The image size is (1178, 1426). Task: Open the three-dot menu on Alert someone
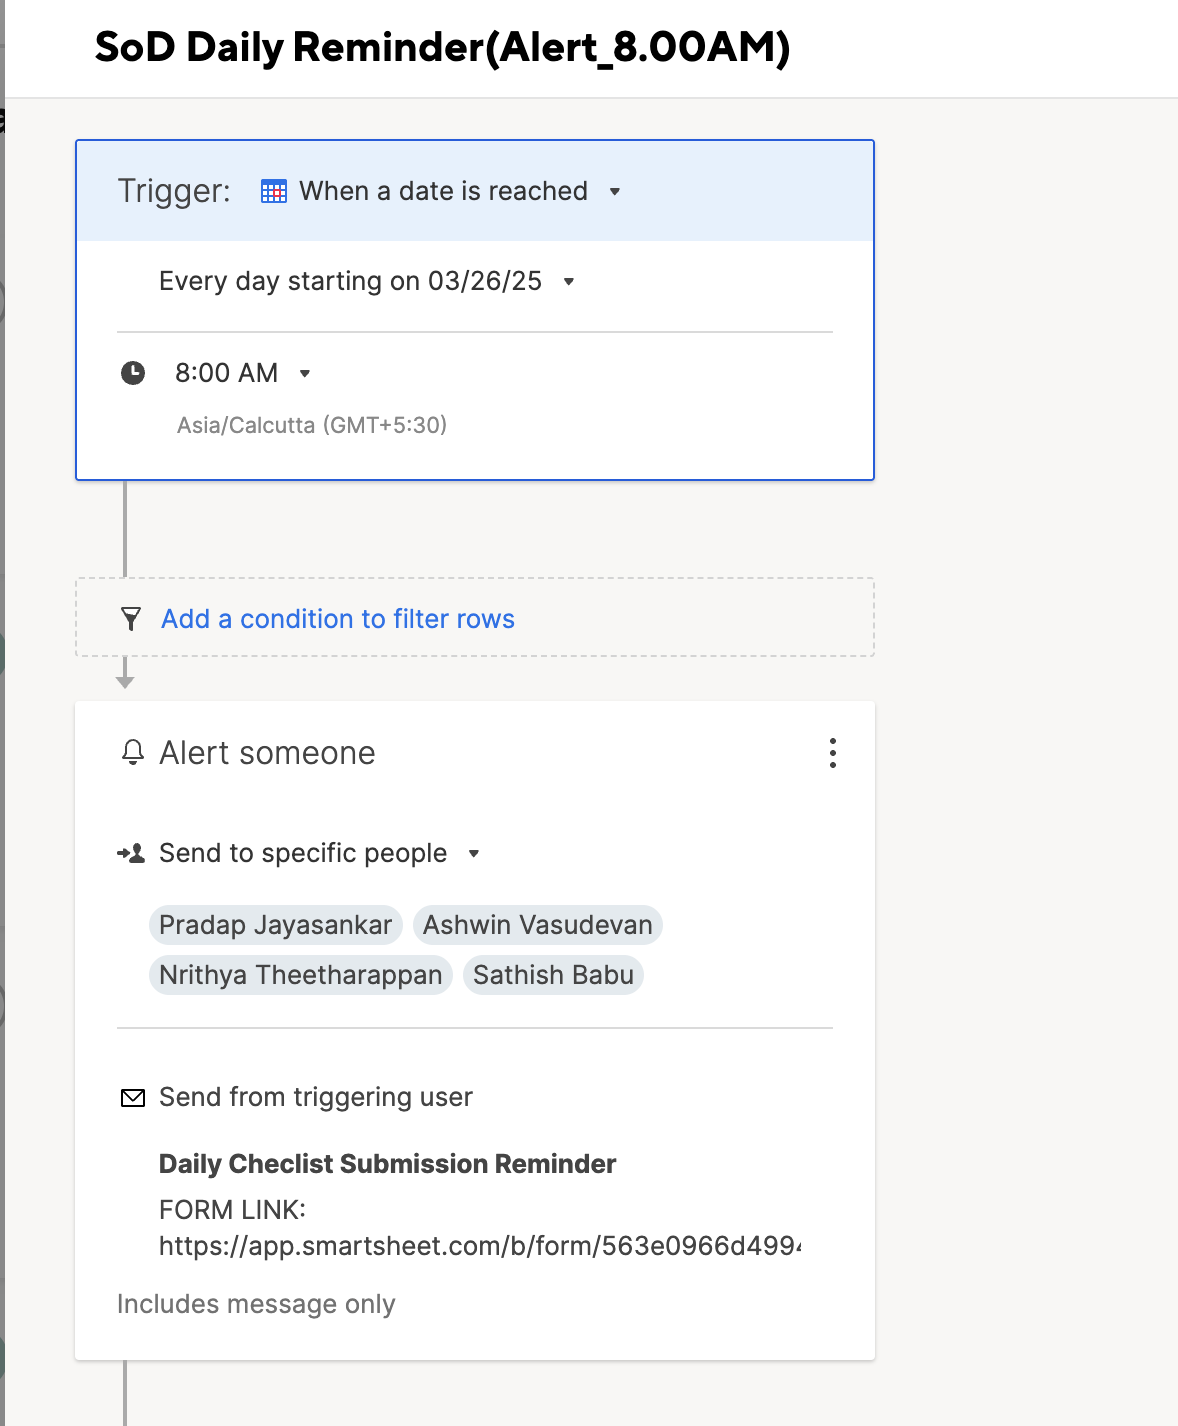tap(832, 753)
